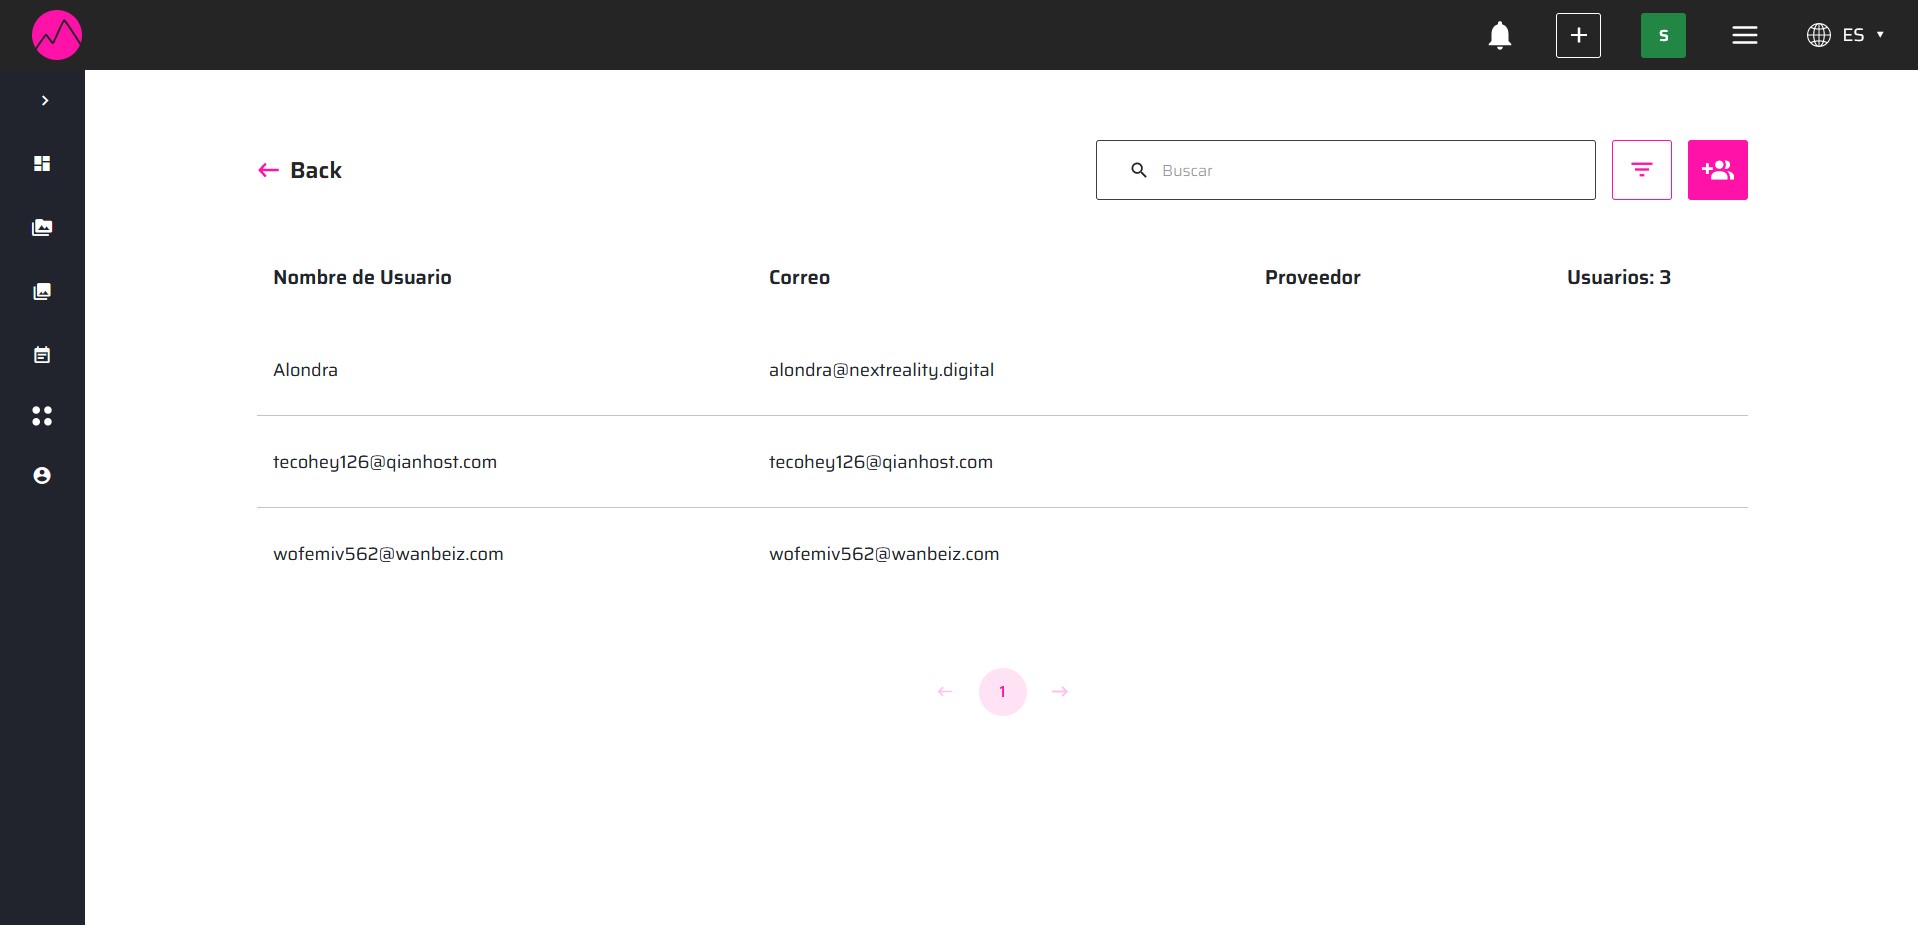Open the account profile icon in sidebar
The image size is (1918, 925).
coord(42,476)
